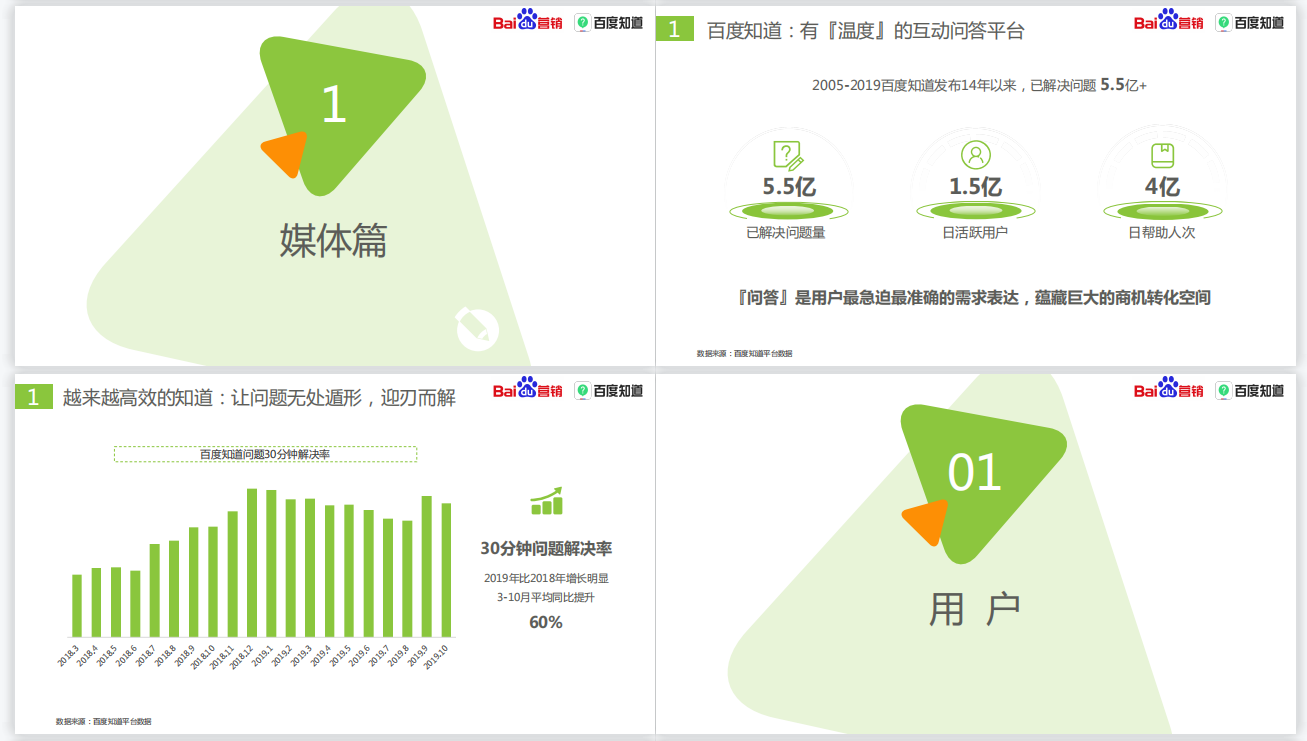This screenshot has height=741, width=1307.
Task: Click the bar for 2018.7
Action: [x=155, y=591]
